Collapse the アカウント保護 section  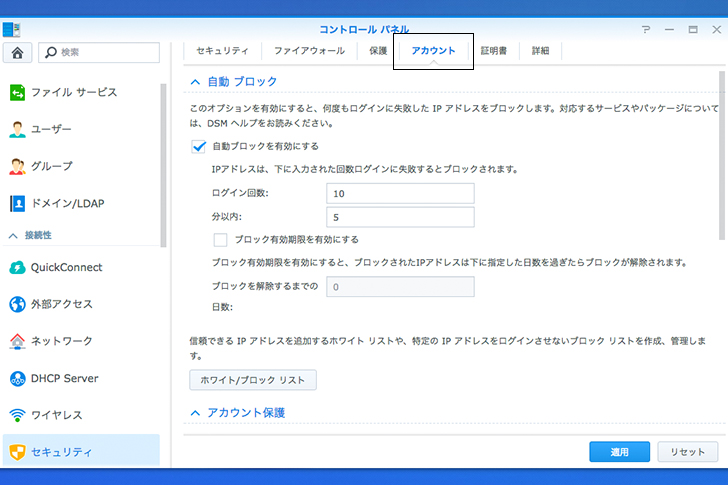click(x=195, y=413)
